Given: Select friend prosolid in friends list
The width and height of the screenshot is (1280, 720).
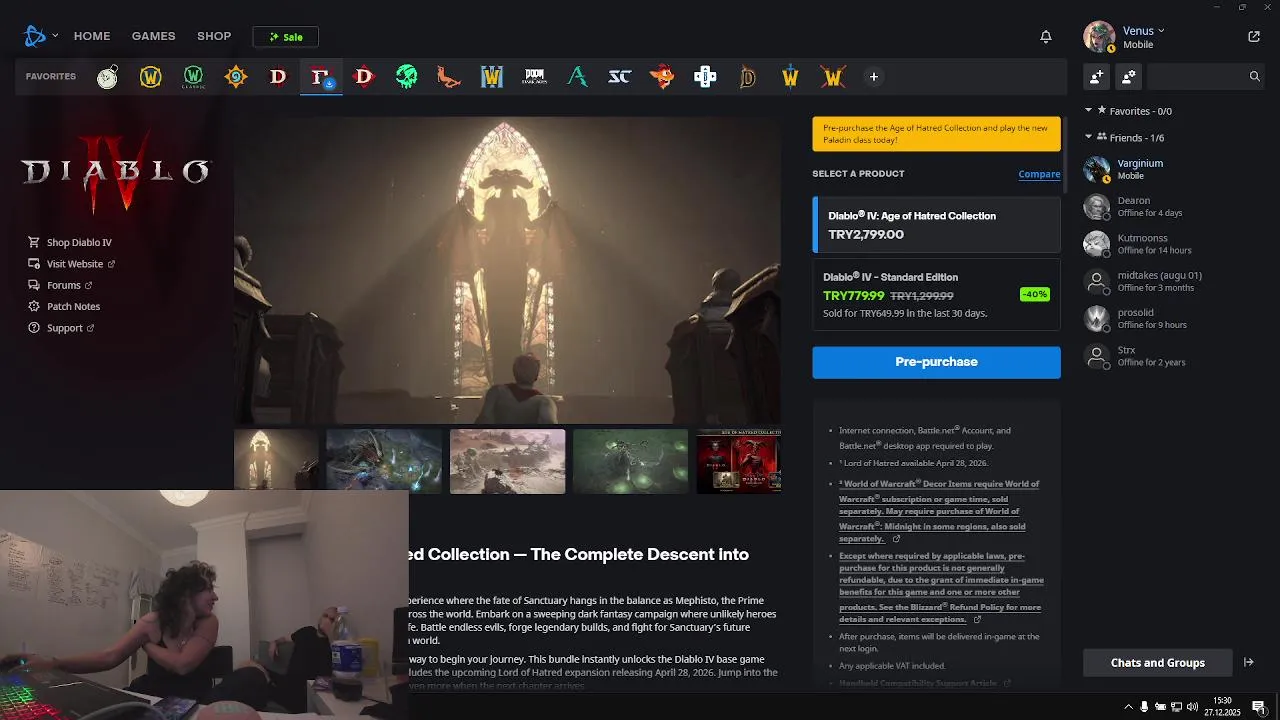Looking at the screenshot, I should click(x=1173, y=319).
